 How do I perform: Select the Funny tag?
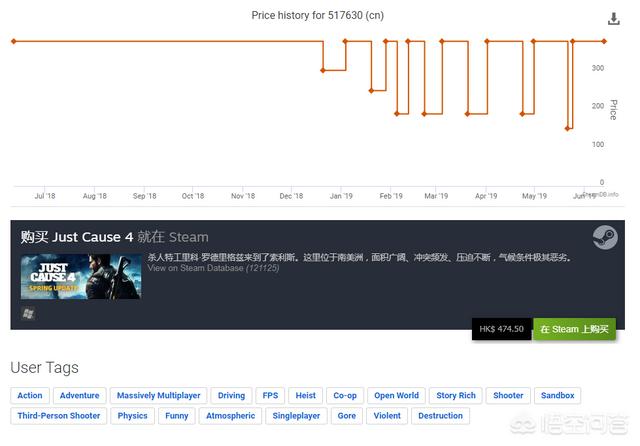coord(177,416)
